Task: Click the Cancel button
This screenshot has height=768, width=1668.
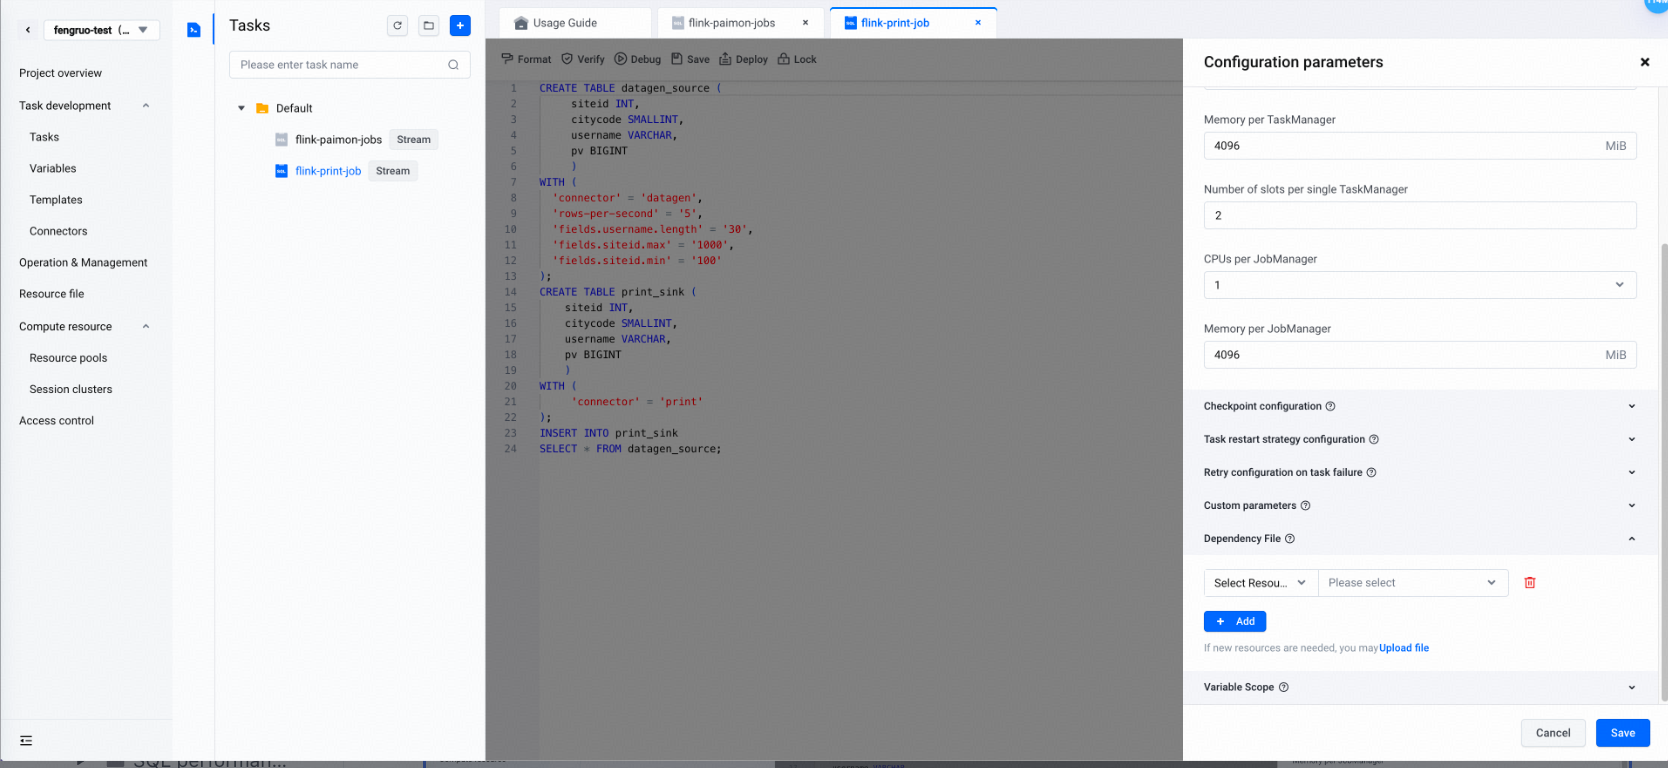Action: pos(1553,733)
